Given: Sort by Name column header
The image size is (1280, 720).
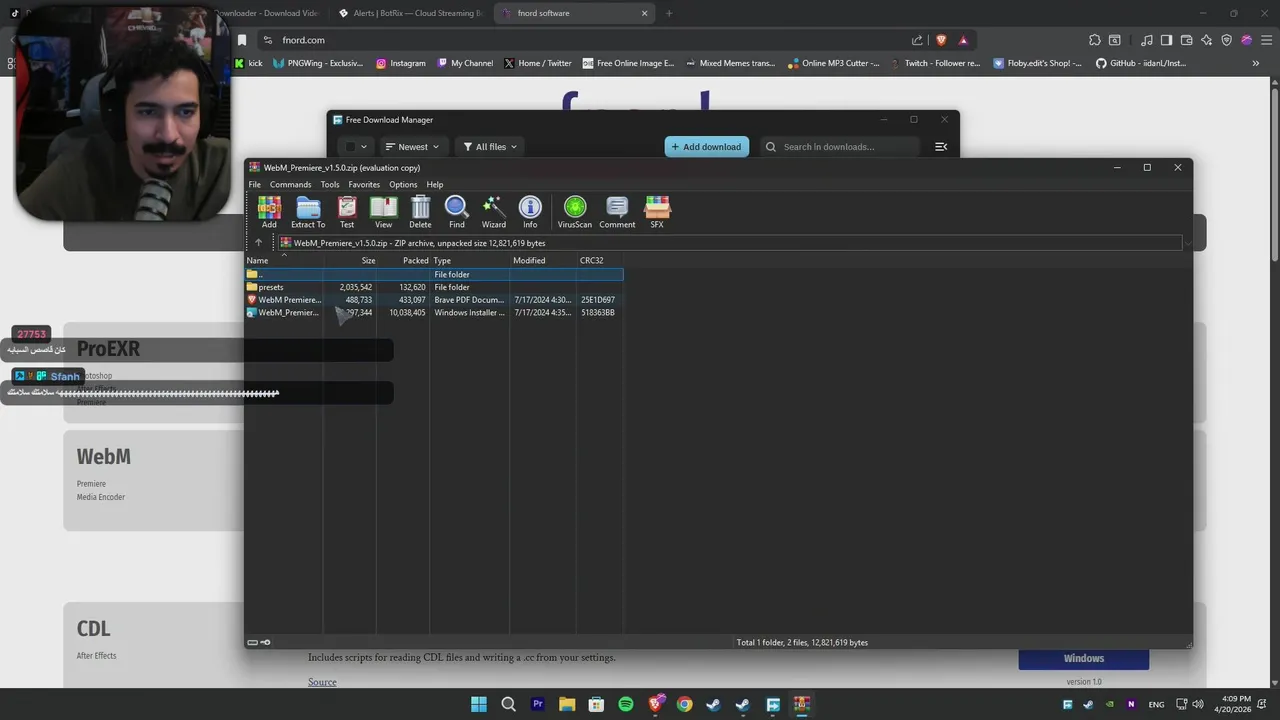Looking at the screenshot, I should click(x=284, y=260).
